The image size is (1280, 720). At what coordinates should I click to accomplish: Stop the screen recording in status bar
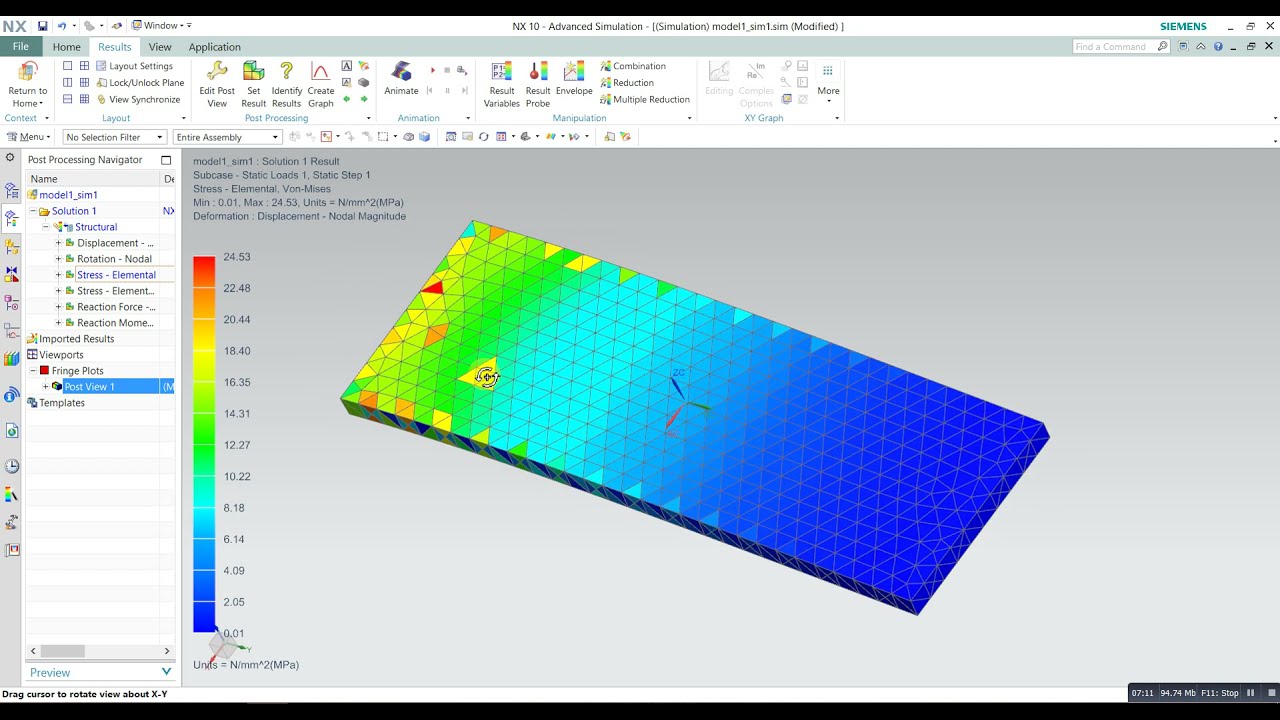[1272, 692]
